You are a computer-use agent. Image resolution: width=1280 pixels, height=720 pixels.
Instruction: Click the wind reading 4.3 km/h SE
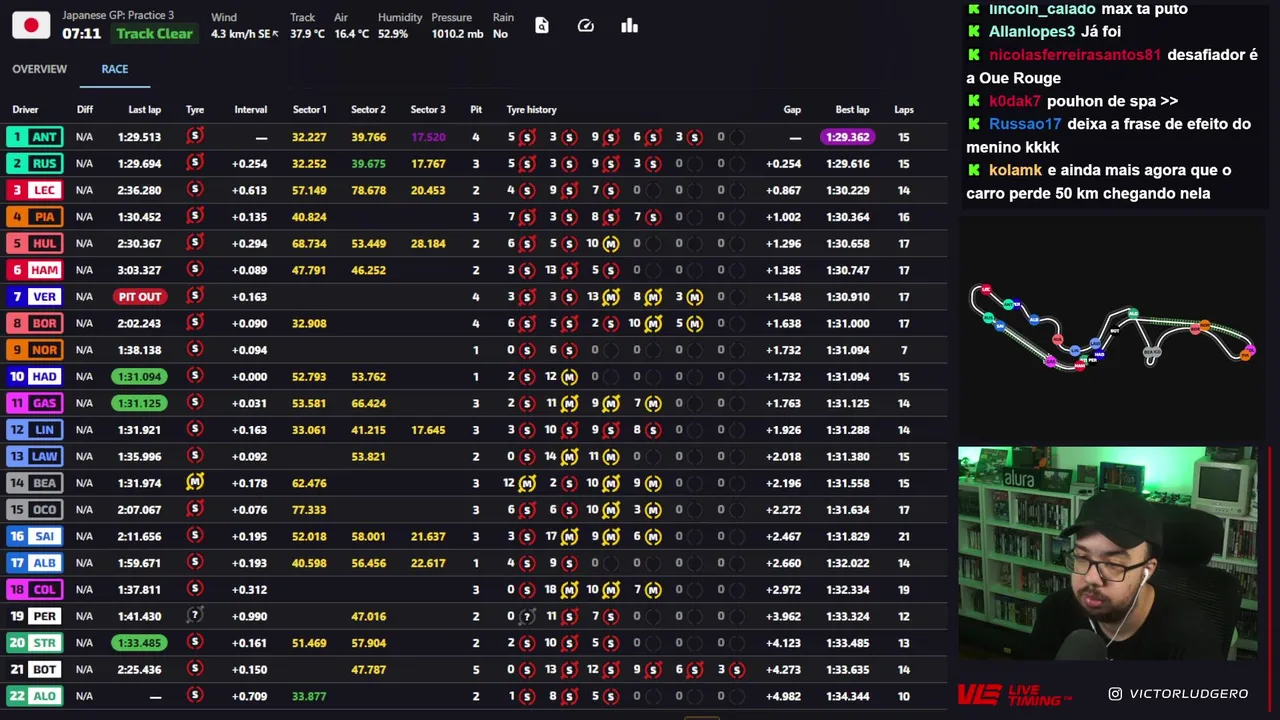(x=241, y=34)
